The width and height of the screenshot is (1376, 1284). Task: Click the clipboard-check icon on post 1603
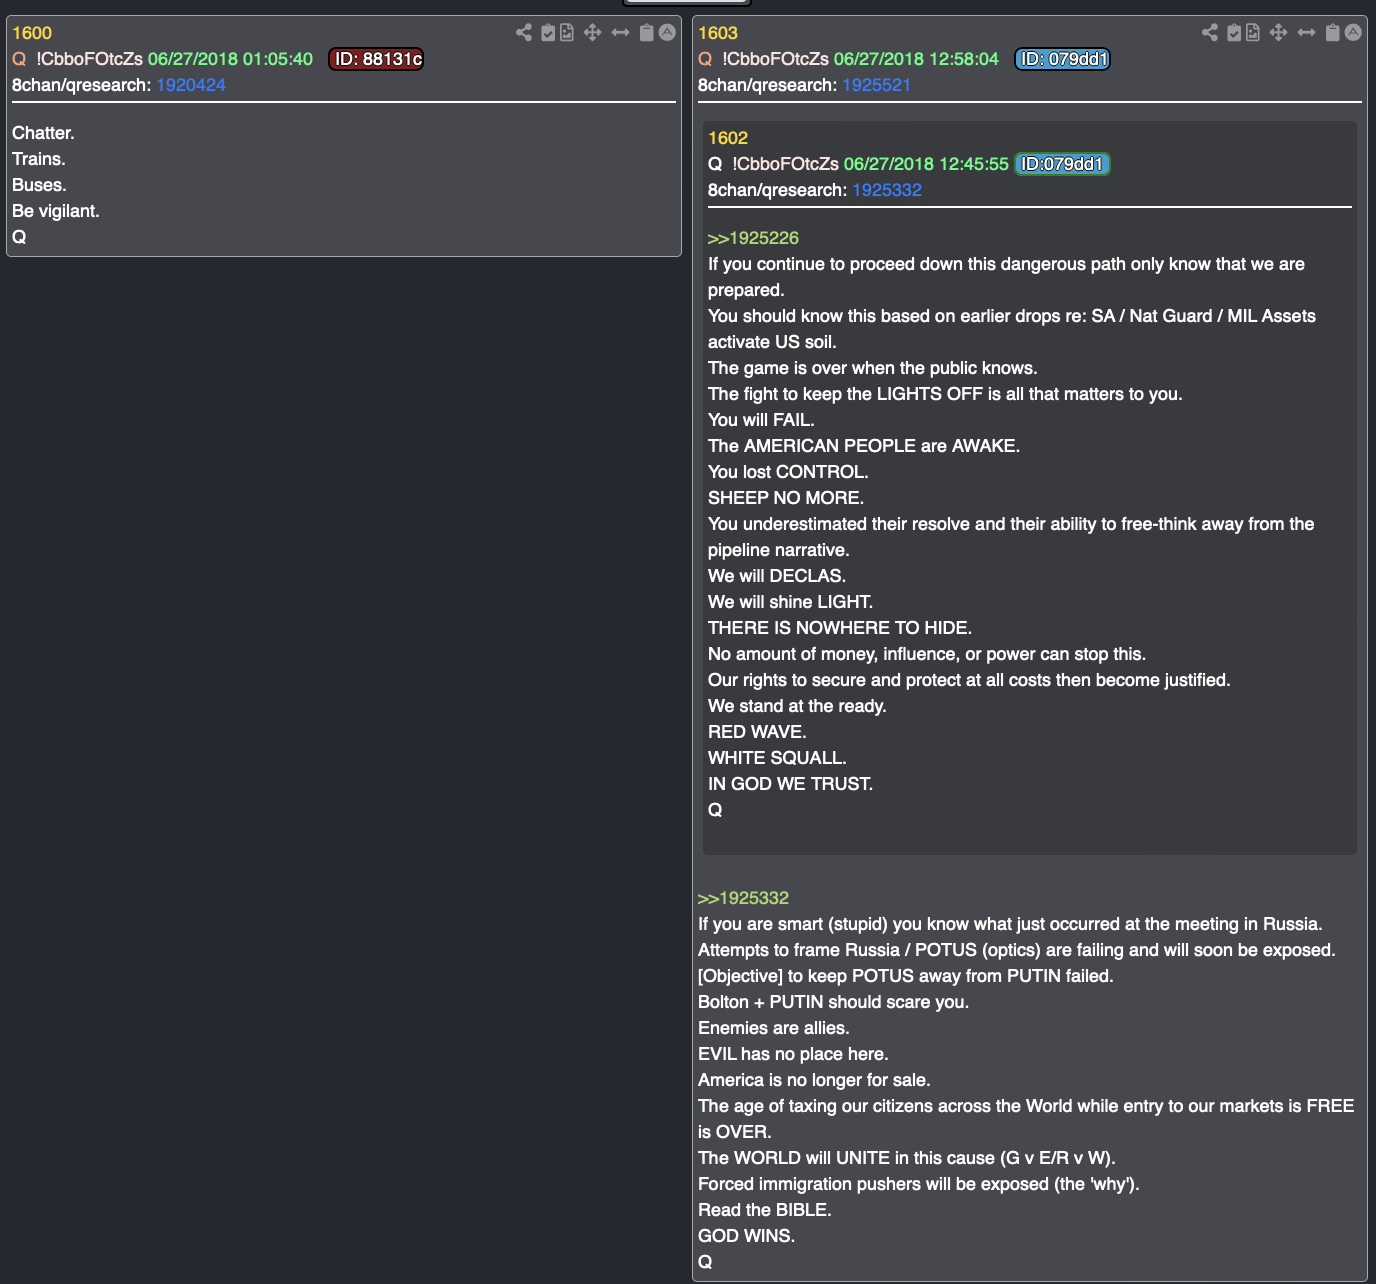coord(1234,33)
